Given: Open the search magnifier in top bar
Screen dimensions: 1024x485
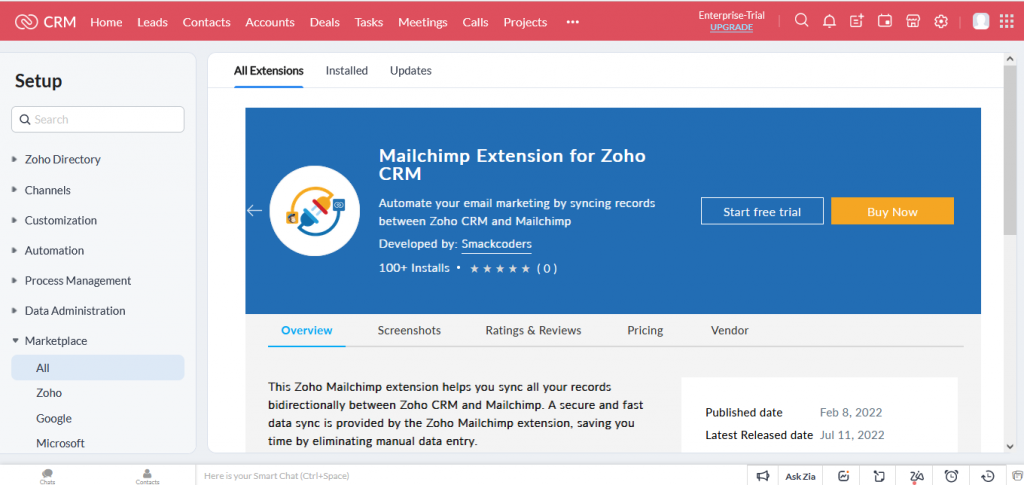Looking at the screenshot, I should coord(801,21).
